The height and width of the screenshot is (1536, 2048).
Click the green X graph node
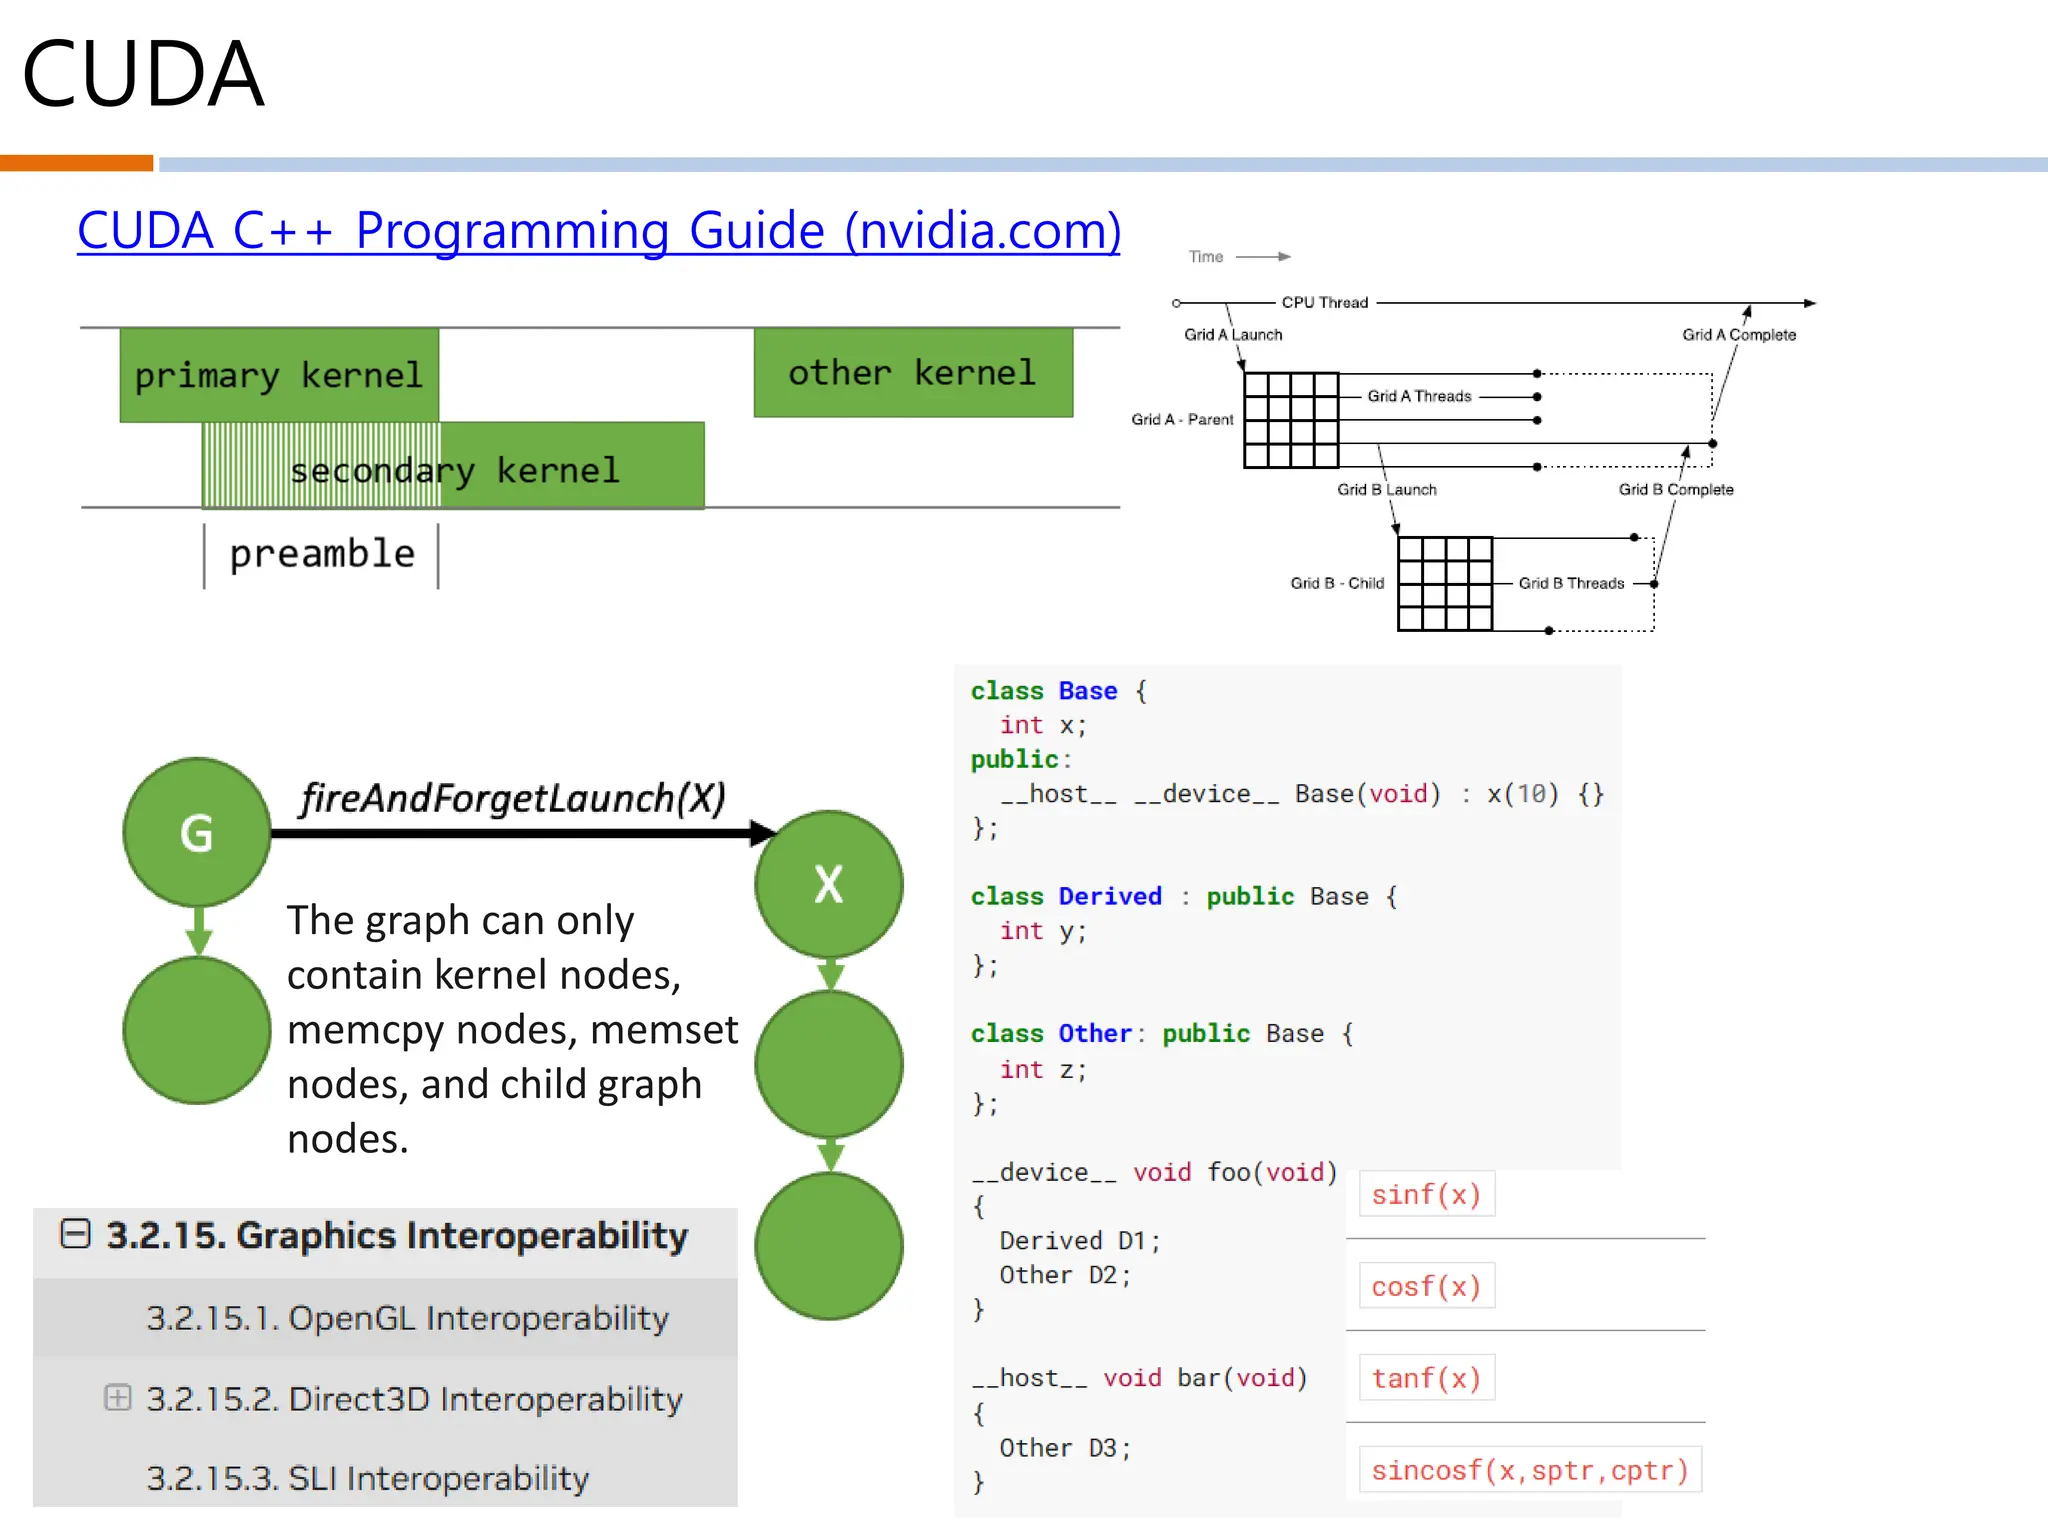(829, 884)
